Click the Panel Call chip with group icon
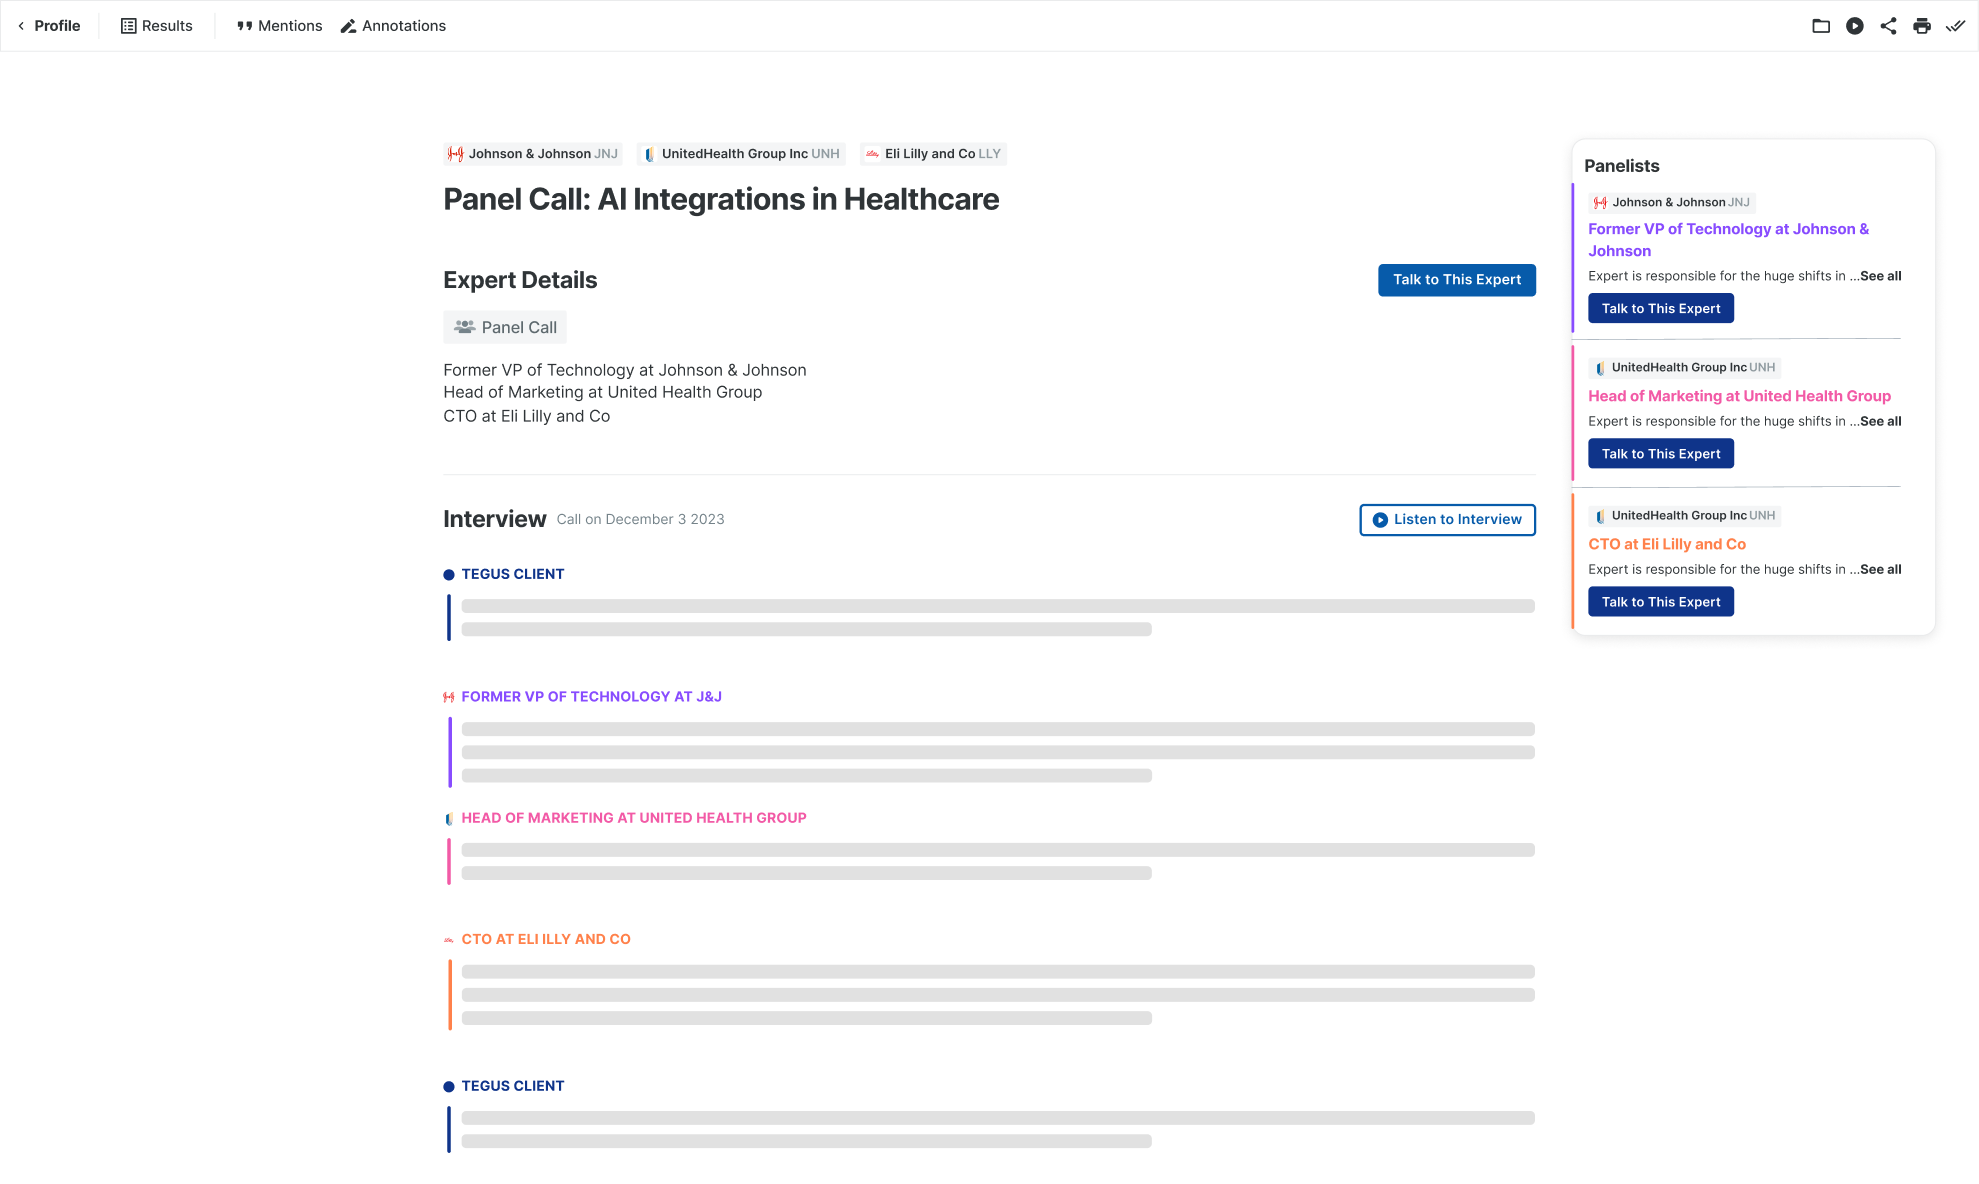The height and width of the screenshot is (1184, 1979). pos(505,327)
